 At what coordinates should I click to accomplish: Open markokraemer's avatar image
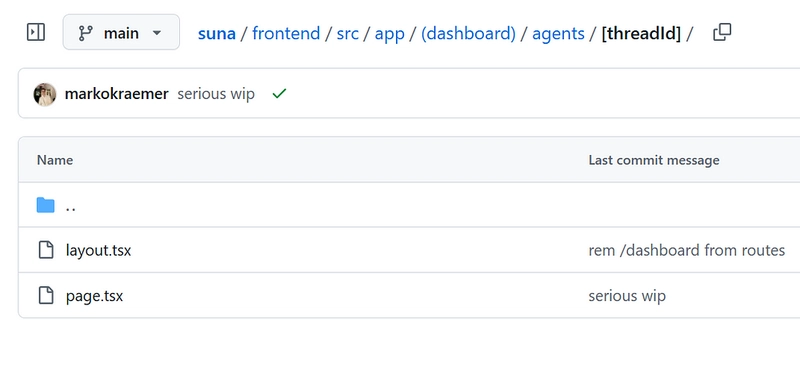pos(45,94)
